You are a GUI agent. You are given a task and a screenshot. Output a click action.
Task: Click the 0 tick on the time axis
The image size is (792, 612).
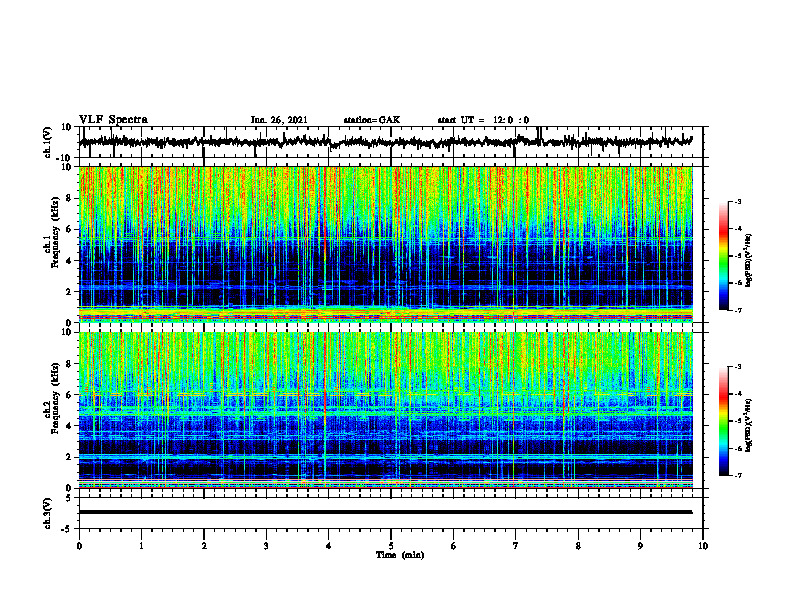coord(79,546)
